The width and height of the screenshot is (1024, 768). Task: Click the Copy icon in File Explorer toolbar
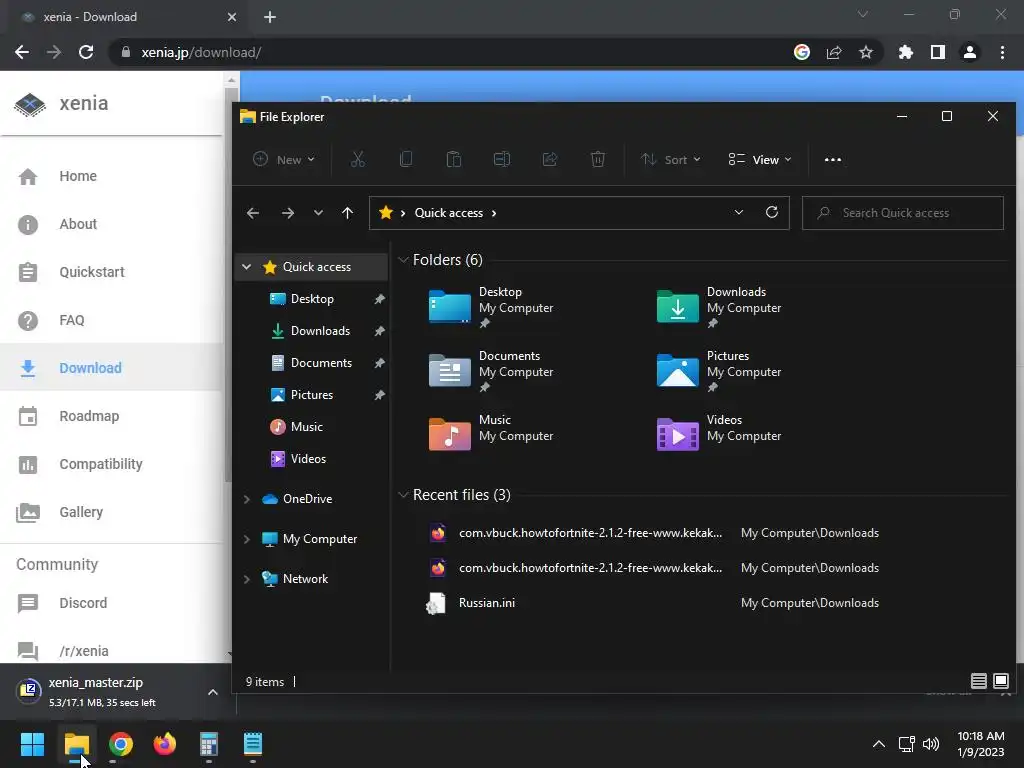(406, 159)
